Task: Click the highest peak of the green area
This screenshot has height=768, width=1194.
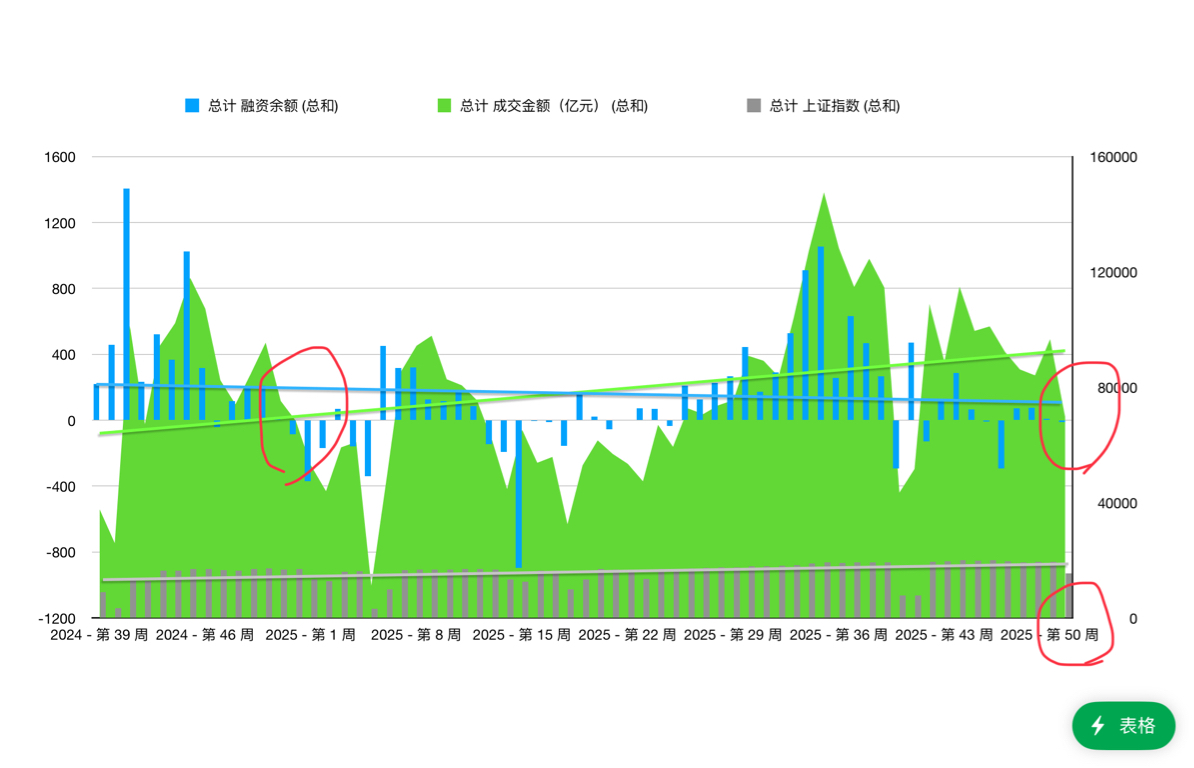Action: [x=823, y=196]
